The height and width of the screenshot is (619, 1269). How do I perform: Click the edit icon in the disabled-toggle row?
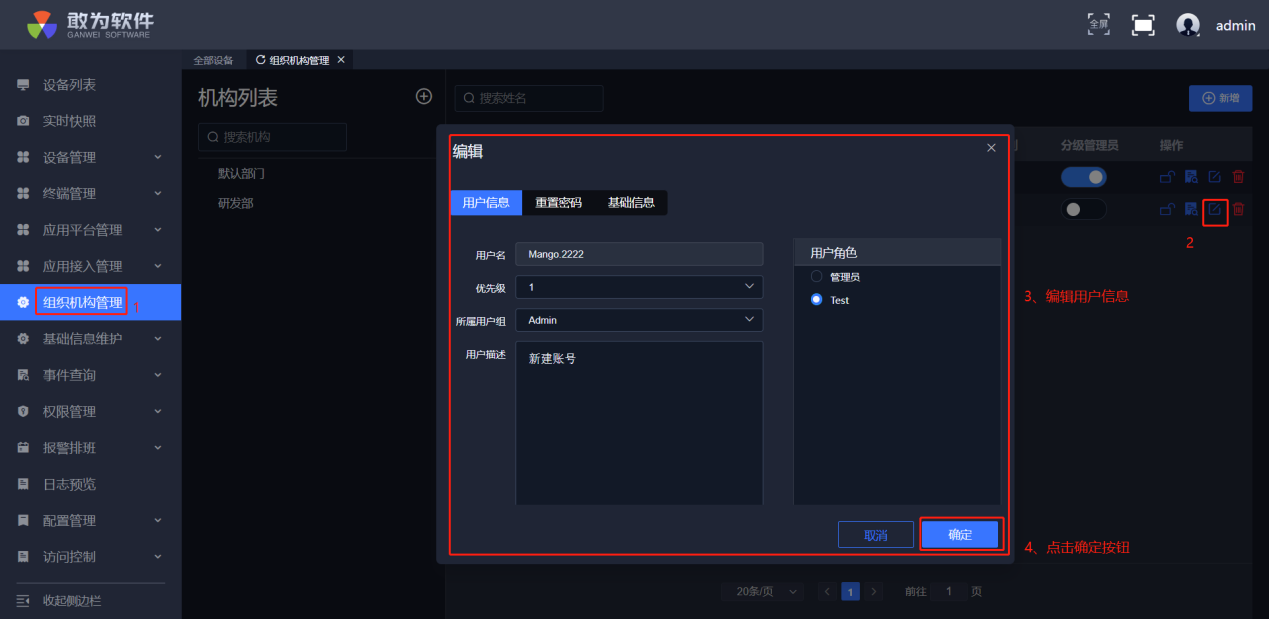coord(1215,209)
